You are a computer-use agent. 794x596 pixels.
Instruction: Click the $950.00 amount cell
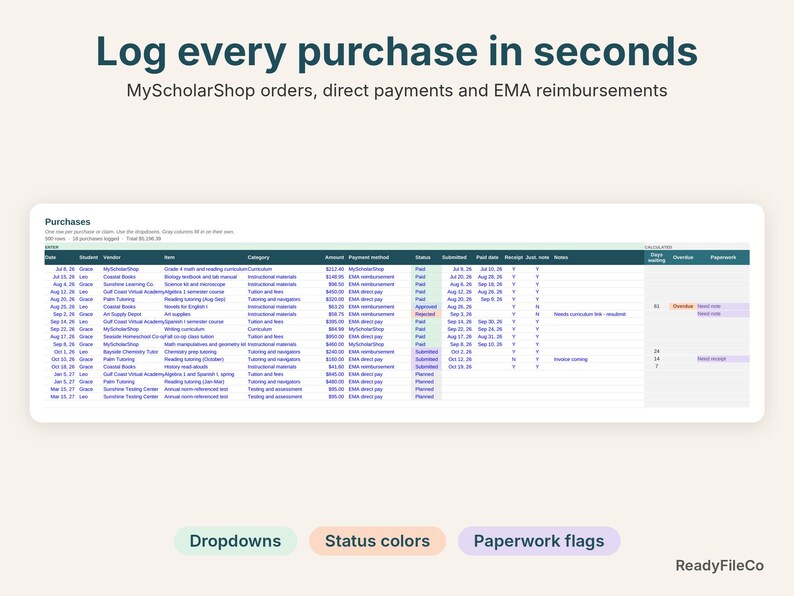tap(335, 337)
